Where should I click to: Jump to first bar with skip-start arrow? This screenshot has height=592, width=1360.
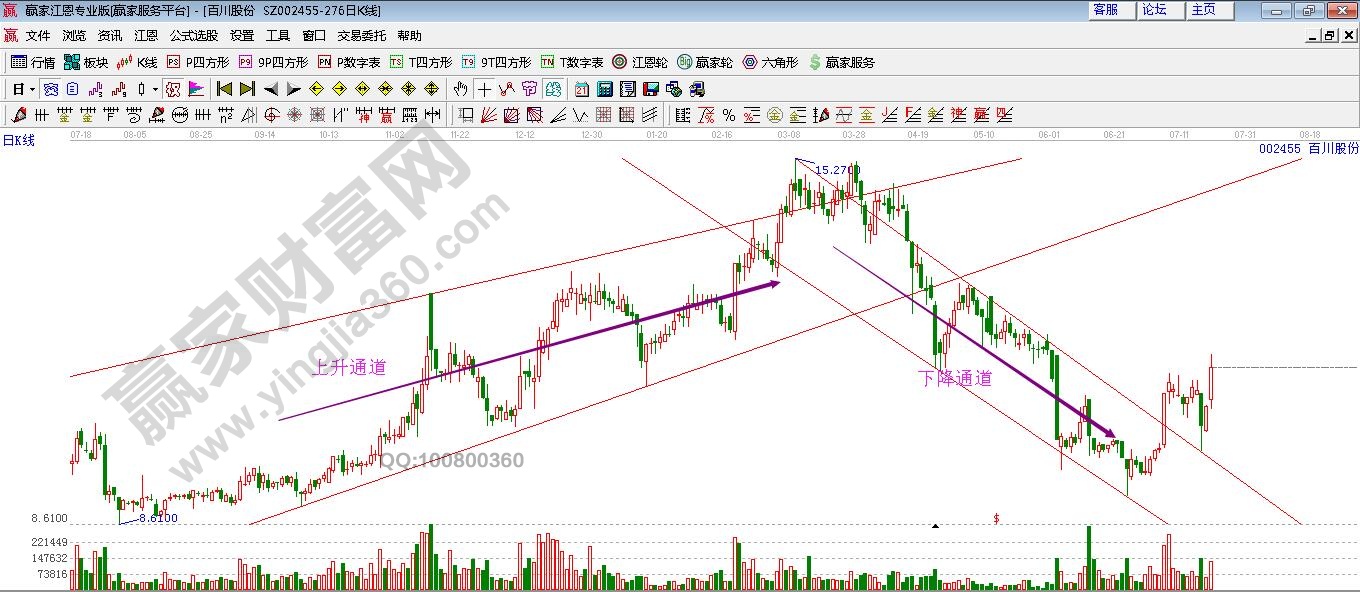(224, 89)
